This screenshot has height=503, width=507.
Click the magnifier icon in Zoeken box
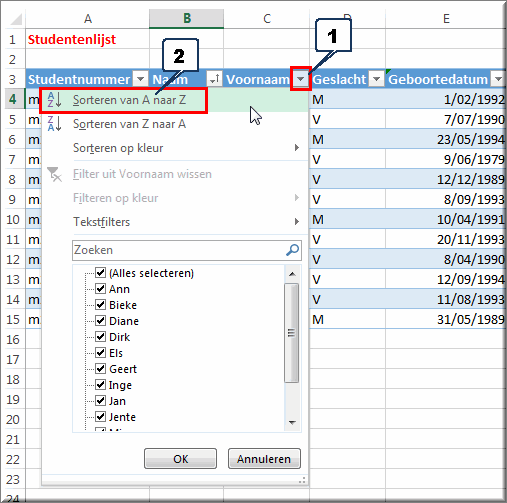pos(292,250)
